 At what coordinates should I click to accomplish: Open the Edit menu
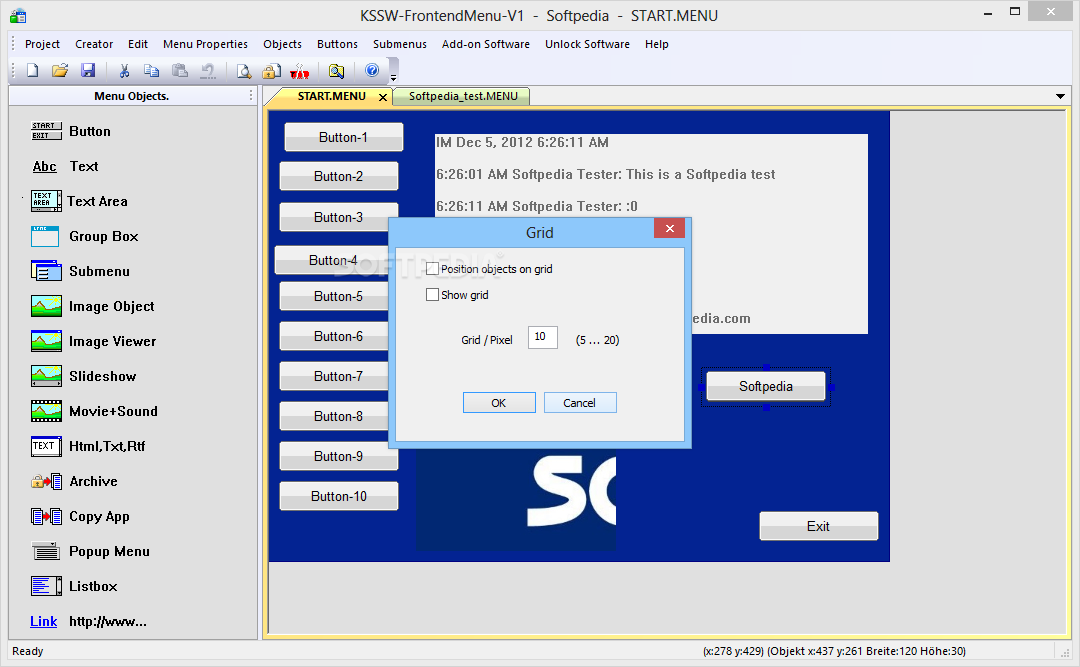138,44
